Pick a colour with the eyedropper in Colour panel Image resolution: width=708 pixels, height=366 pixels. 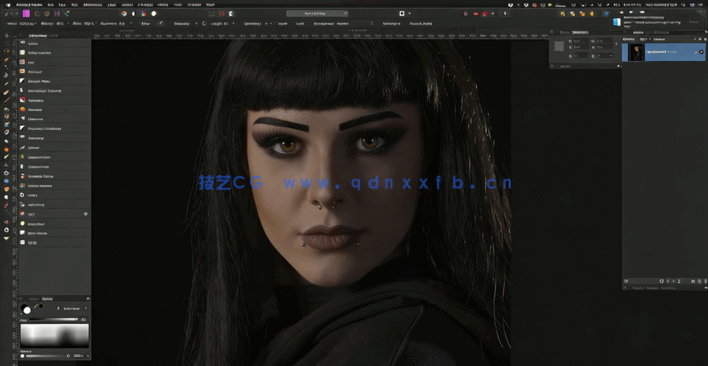point(36,306)
